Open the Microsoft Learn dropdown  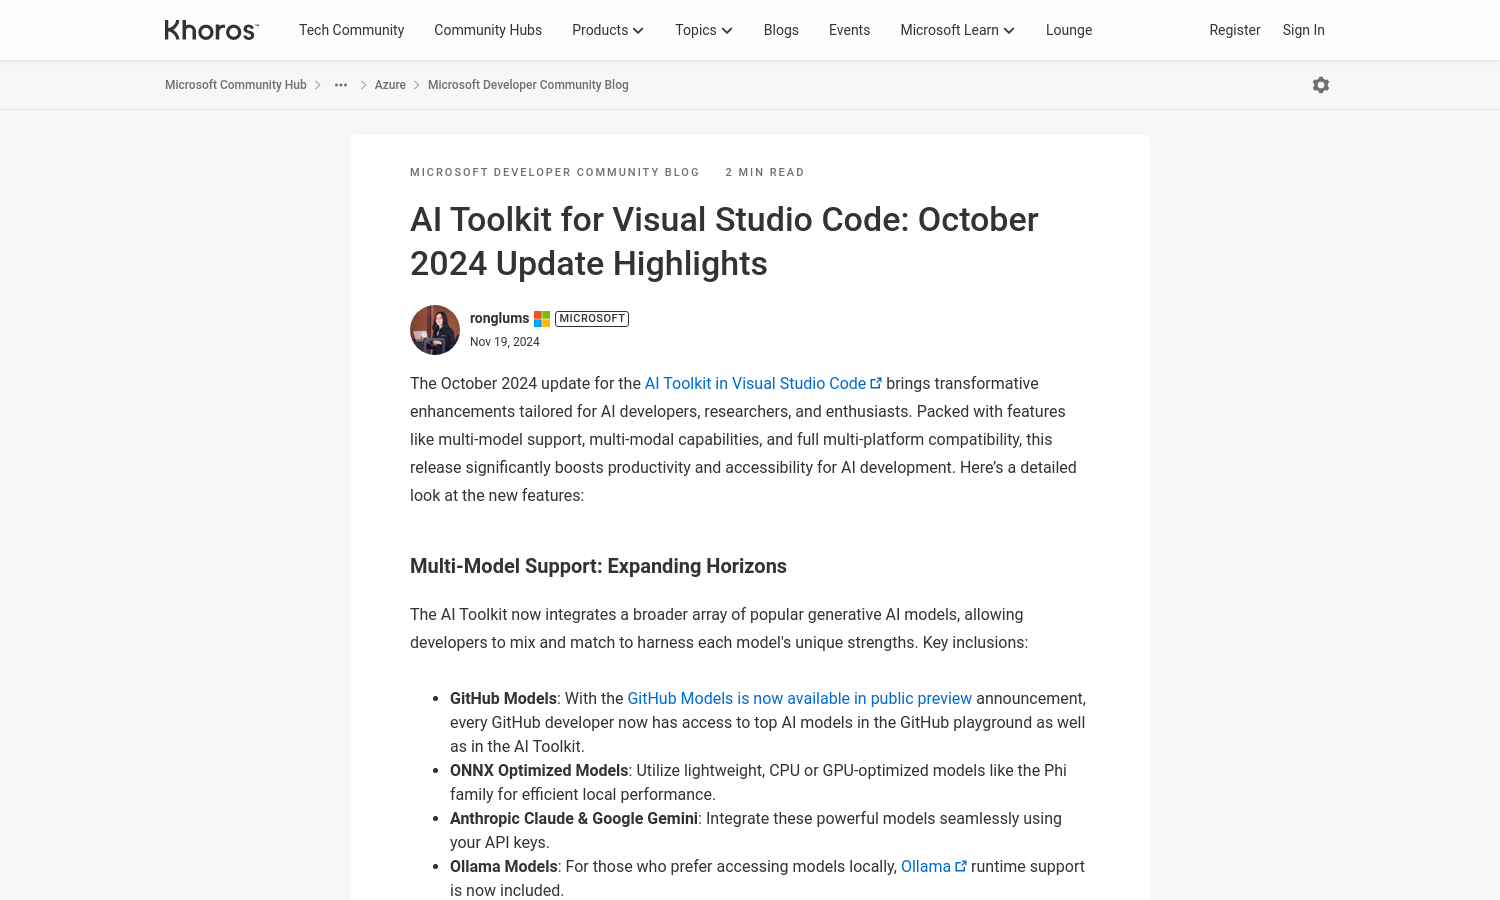tap(957, 30)
